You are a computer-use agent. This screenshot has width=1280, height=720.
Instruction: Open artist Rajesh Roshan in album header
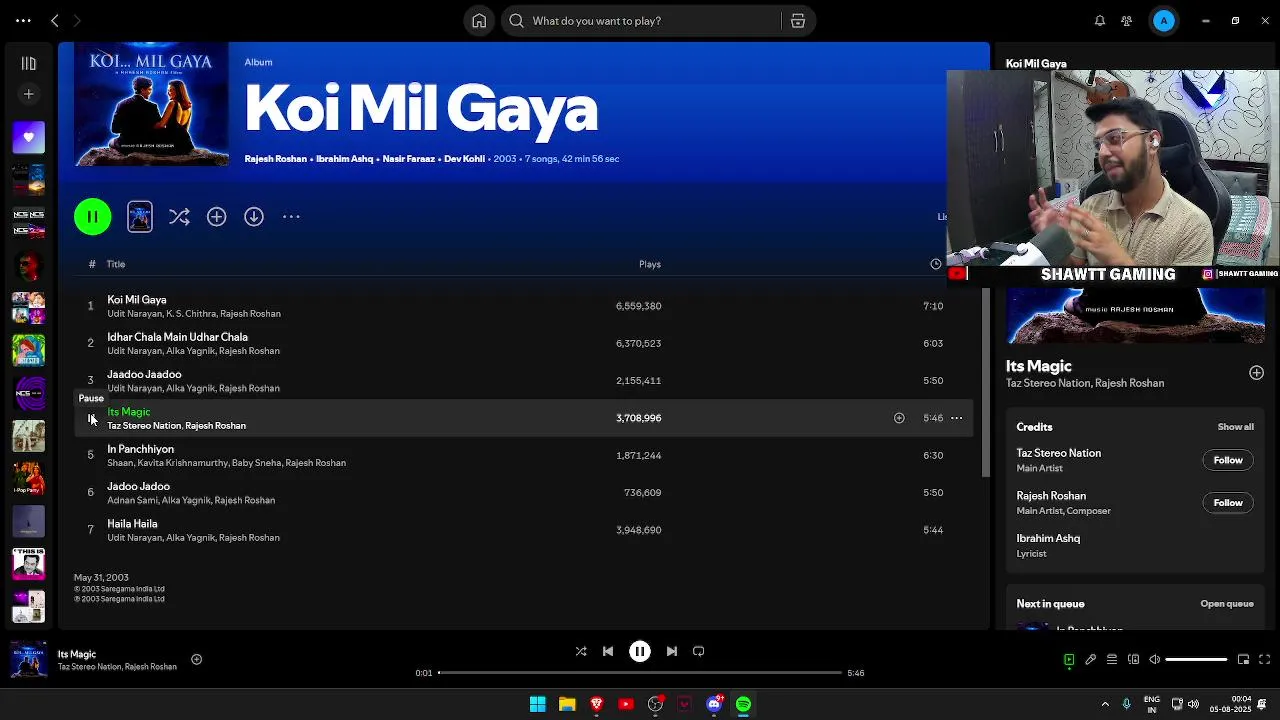coord(275,159)
